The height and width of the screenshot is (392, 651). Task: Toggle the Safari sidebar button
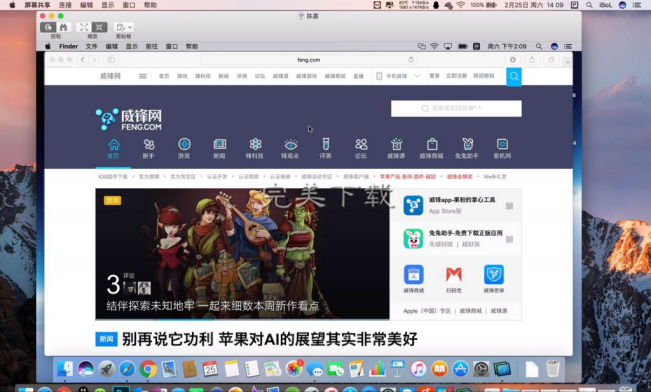pos(111,60)
